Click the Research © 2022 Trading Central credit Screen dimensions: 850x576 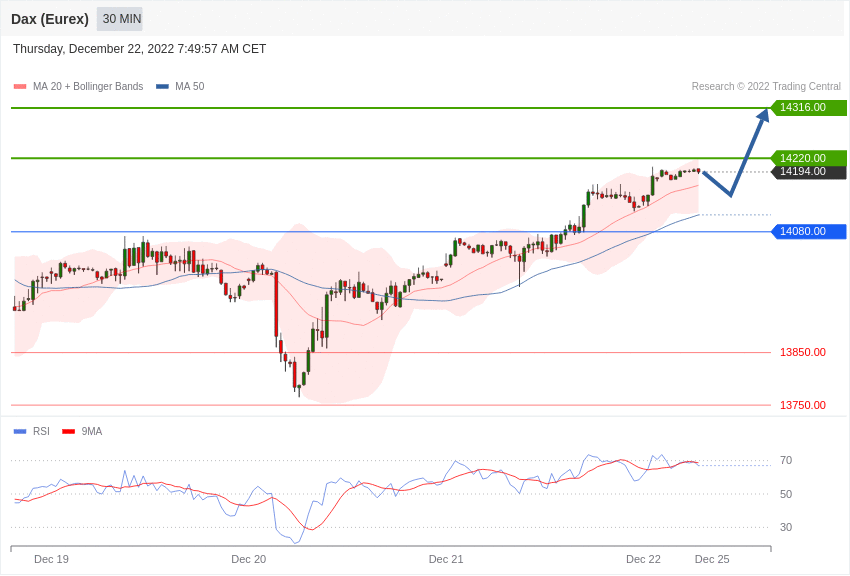pyautogui.click(x=766, y=86)
